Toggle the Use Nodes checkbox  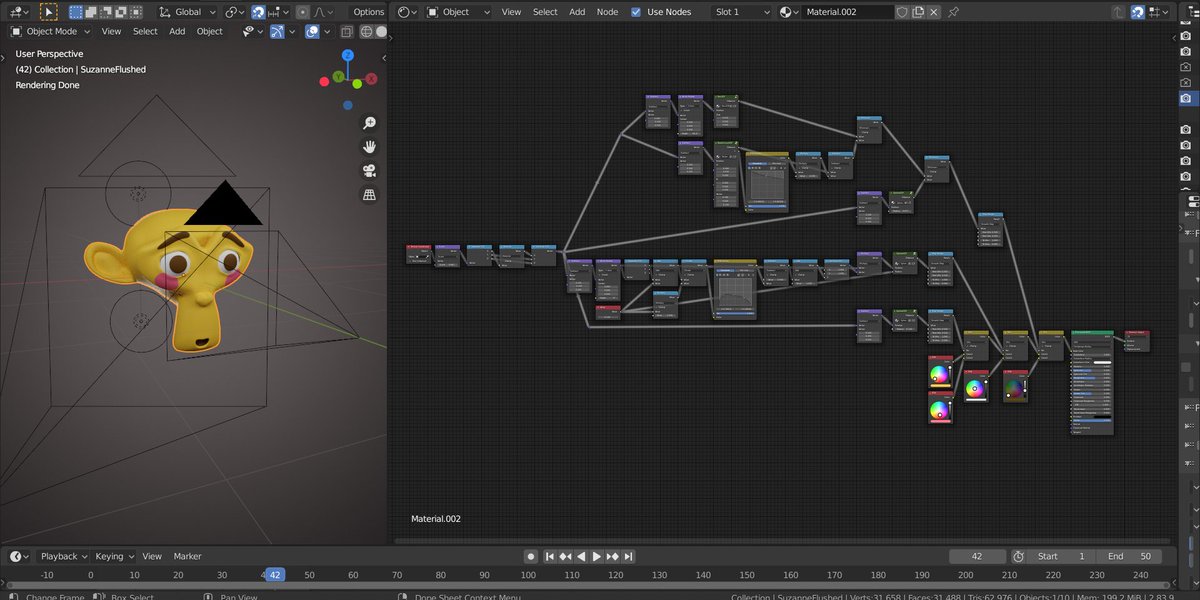click(x=637, y=12)
